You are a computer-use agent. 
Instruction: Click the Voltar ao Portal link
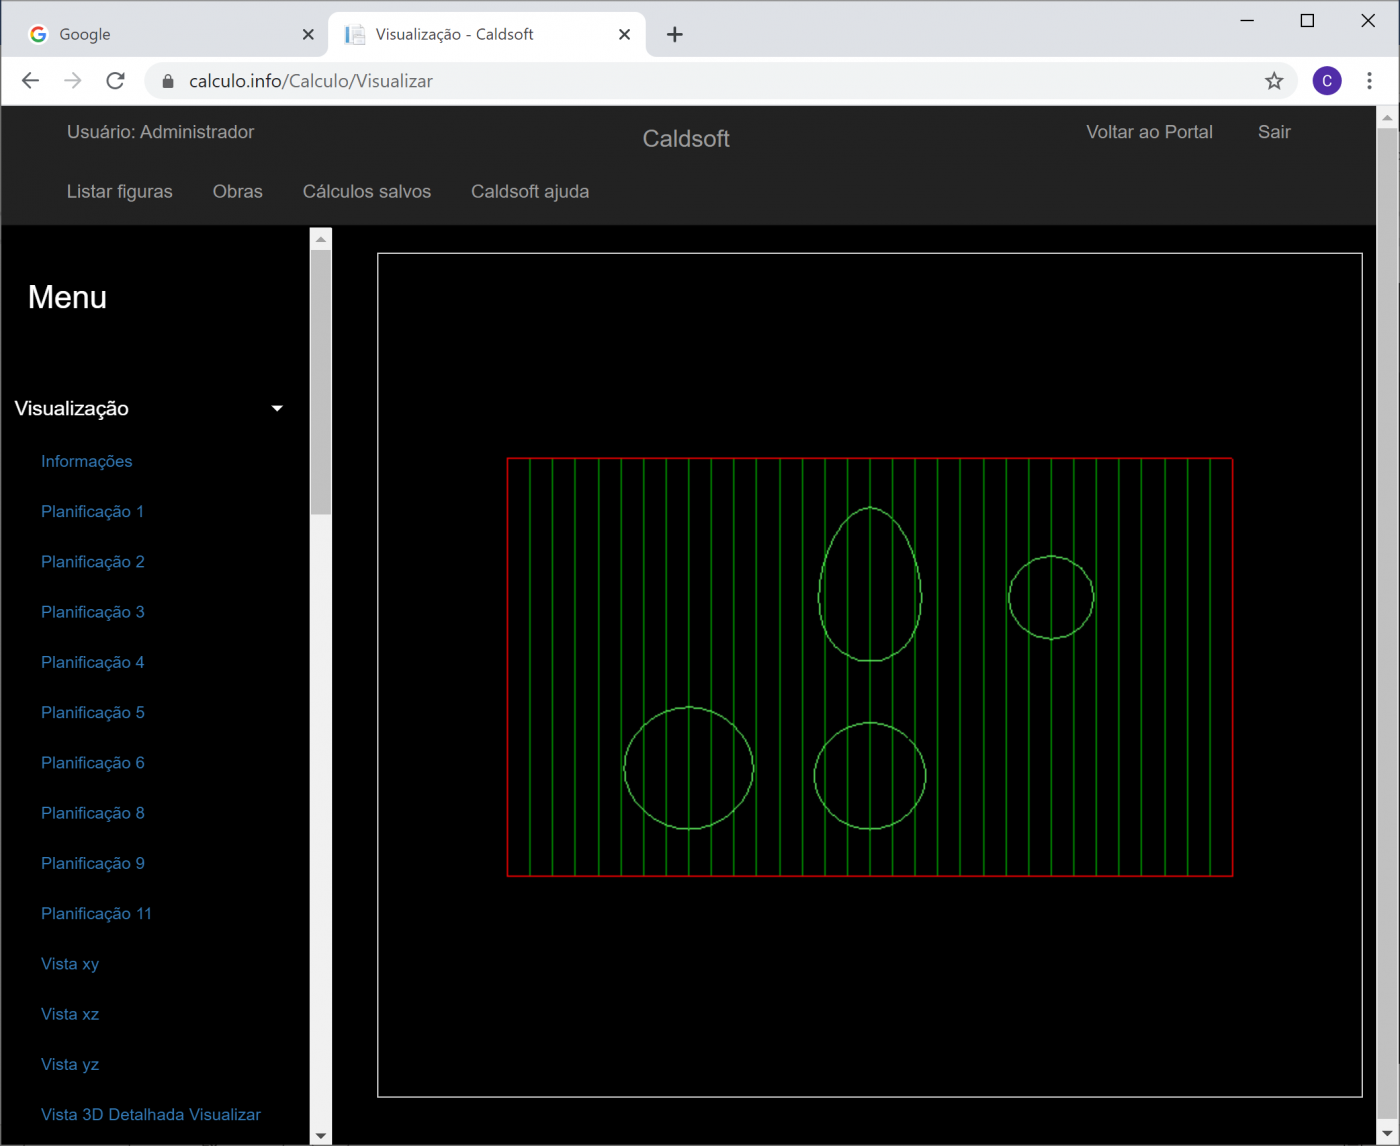point(1149,132)
